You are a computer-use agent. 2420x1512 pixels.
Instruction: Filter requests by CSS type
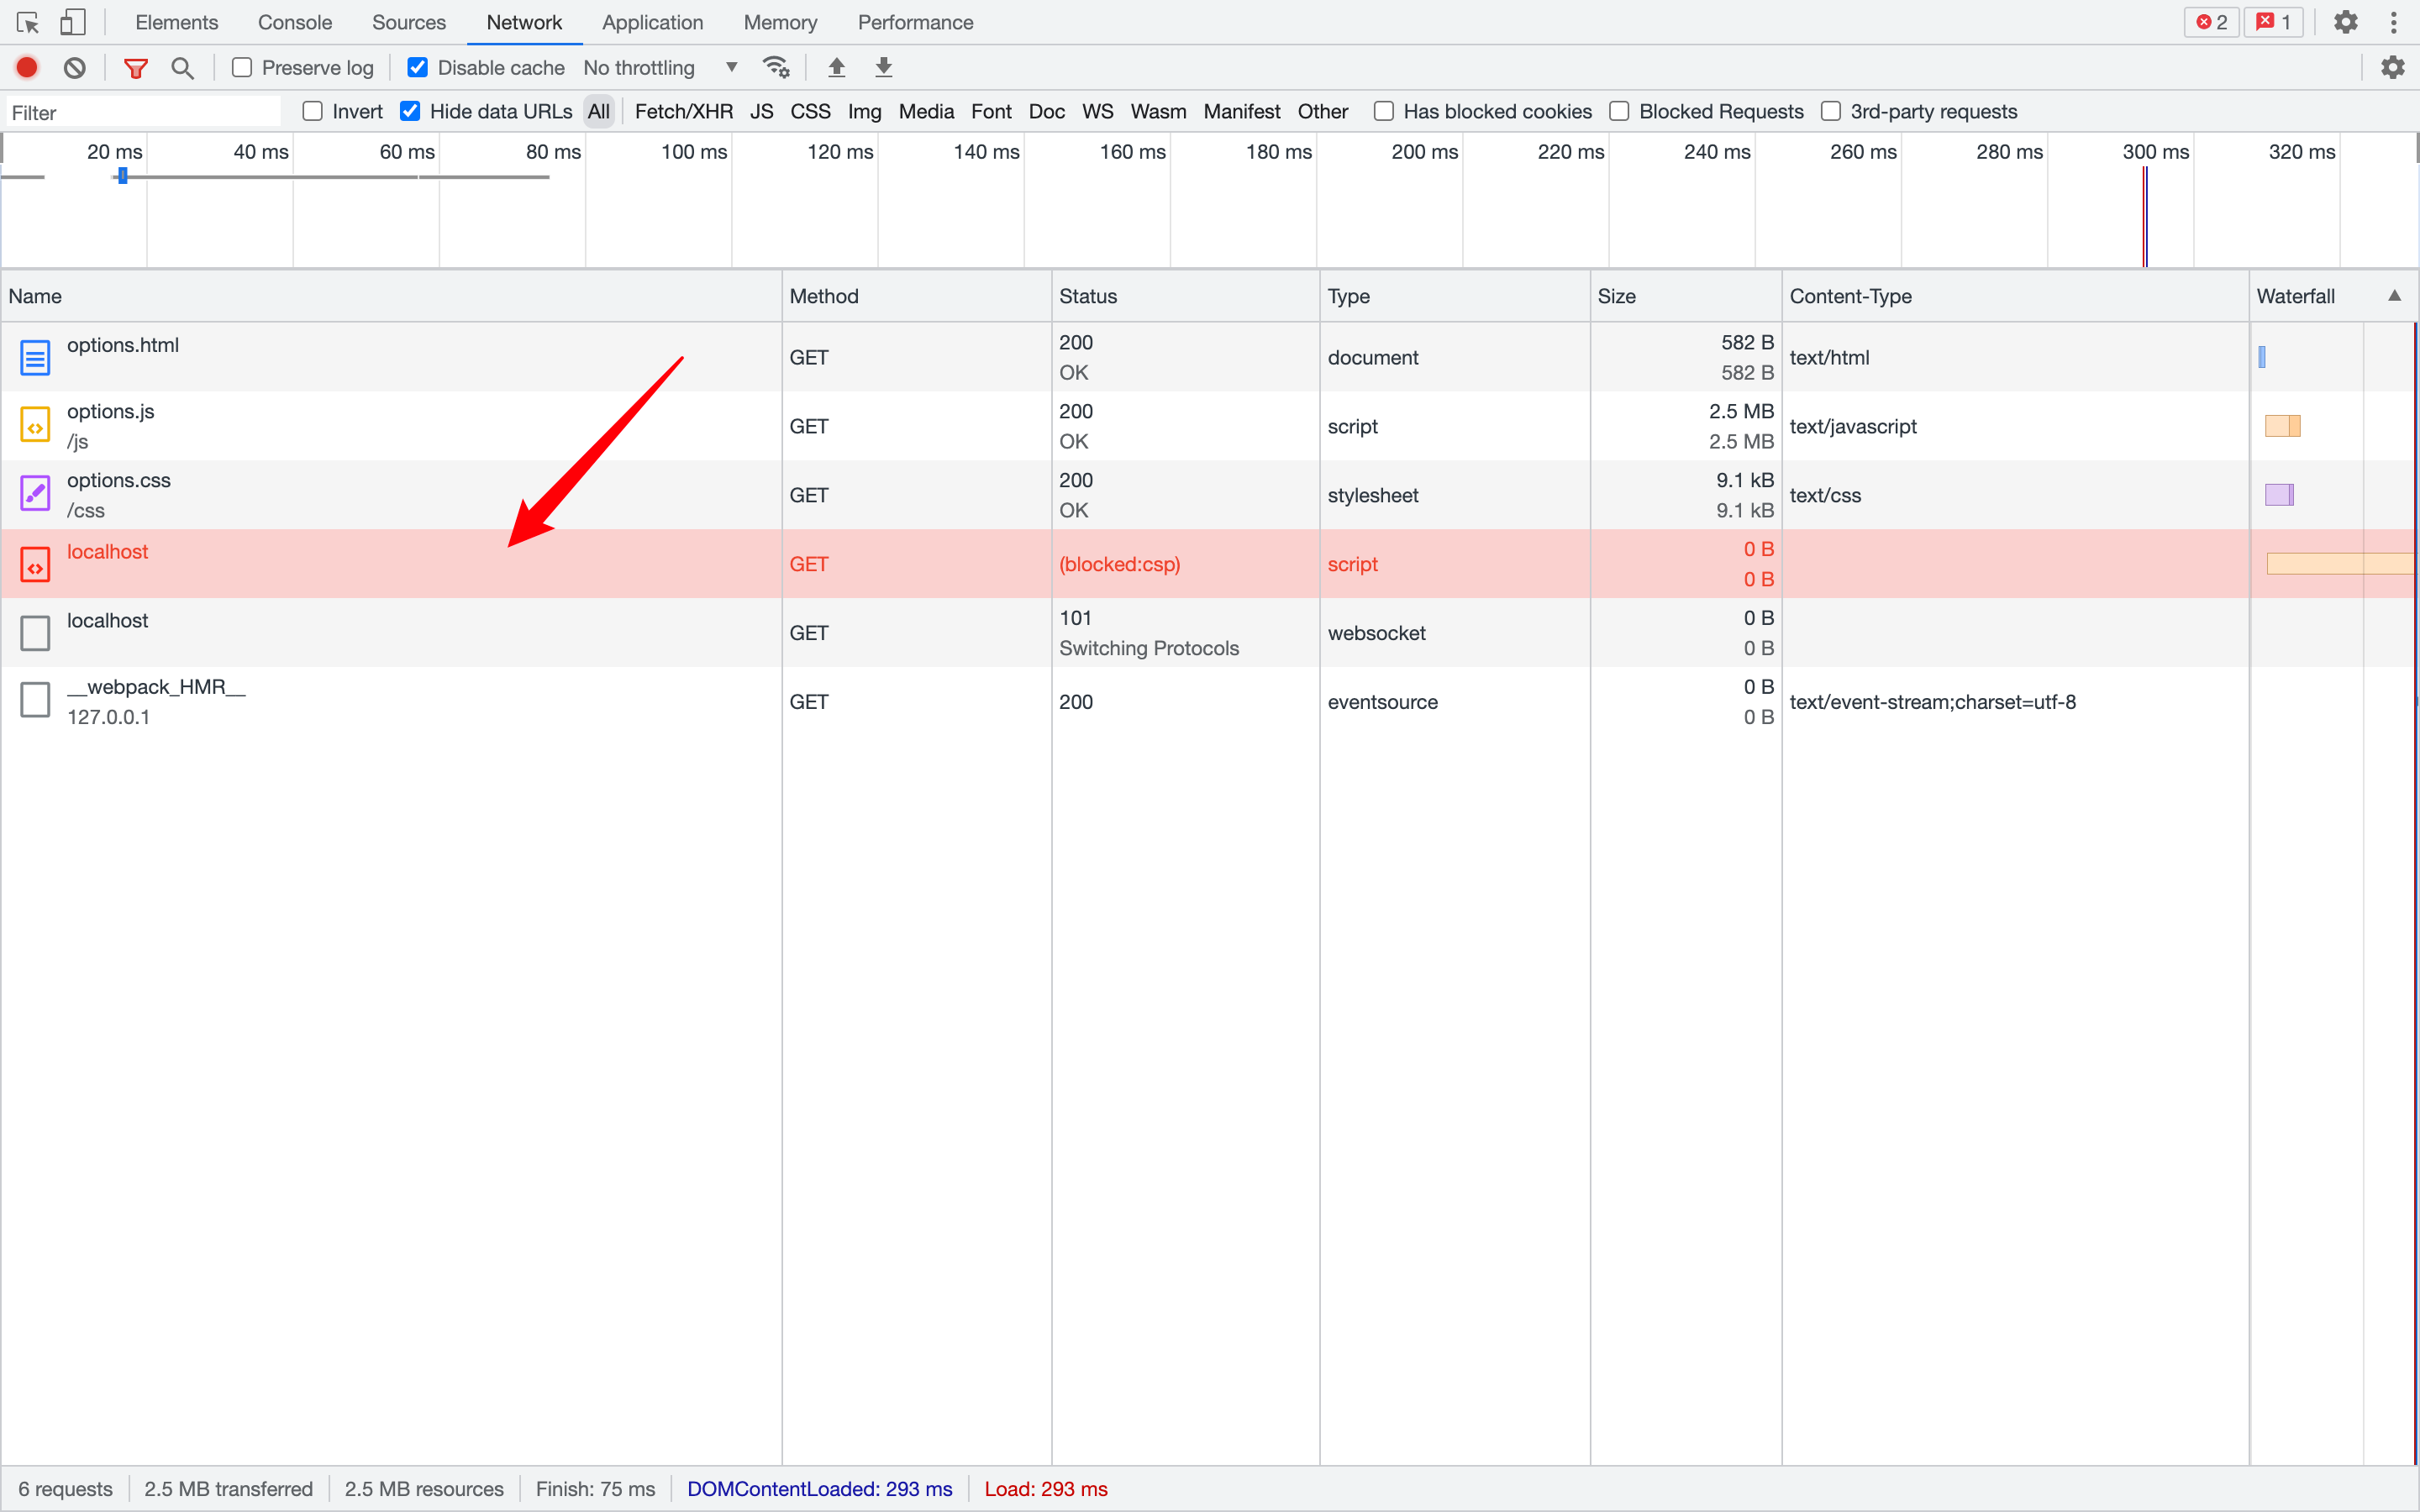(x=810, y=111)
